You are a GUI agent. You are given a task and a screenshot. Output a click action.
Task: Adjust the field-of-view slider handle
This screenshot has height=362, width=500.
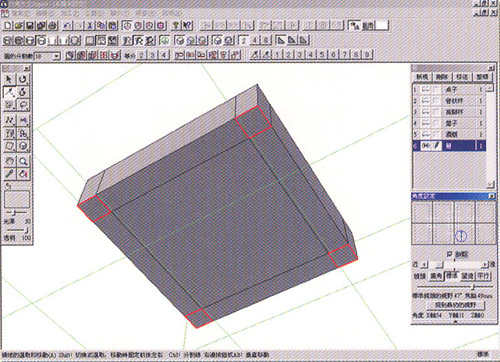coord(473,287)
